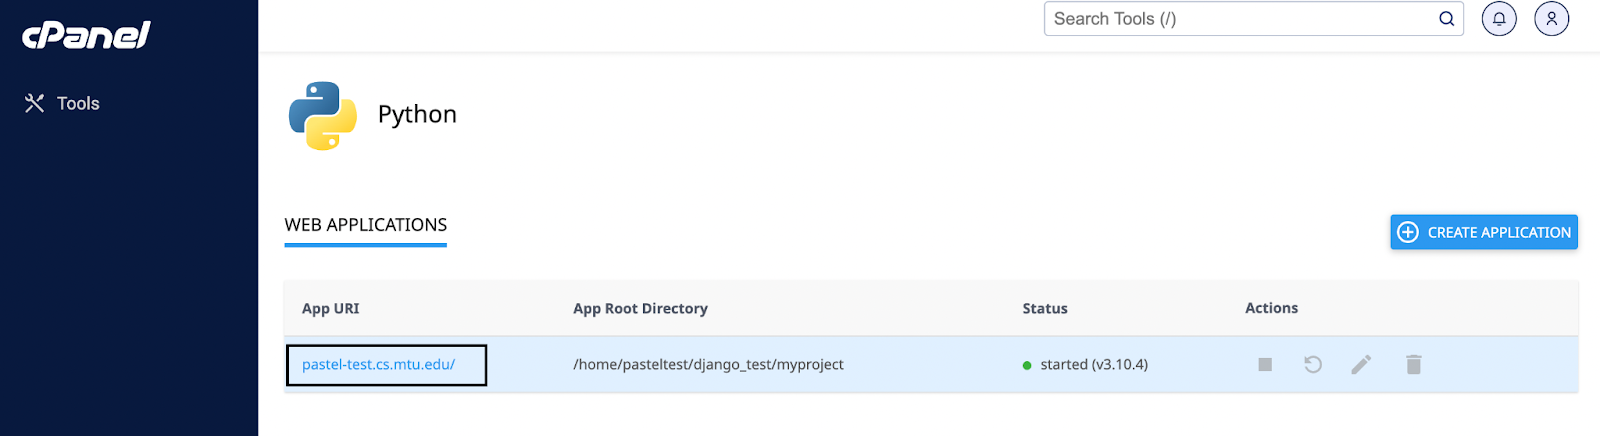This screenshot has width=1600, height=436.
Task: Focus the Search Tools field
Action: click(x=1253, y=19)
